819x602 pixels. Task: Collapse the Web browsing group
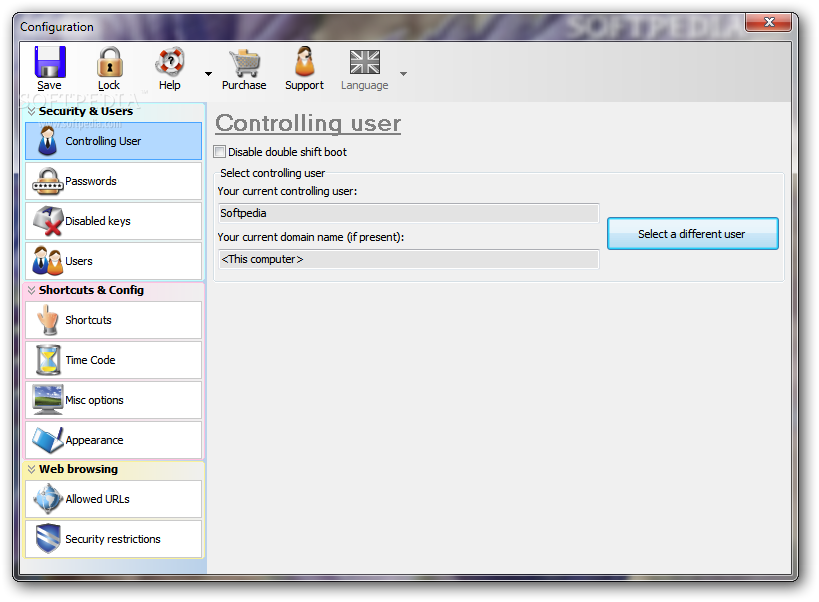point(31,469)
